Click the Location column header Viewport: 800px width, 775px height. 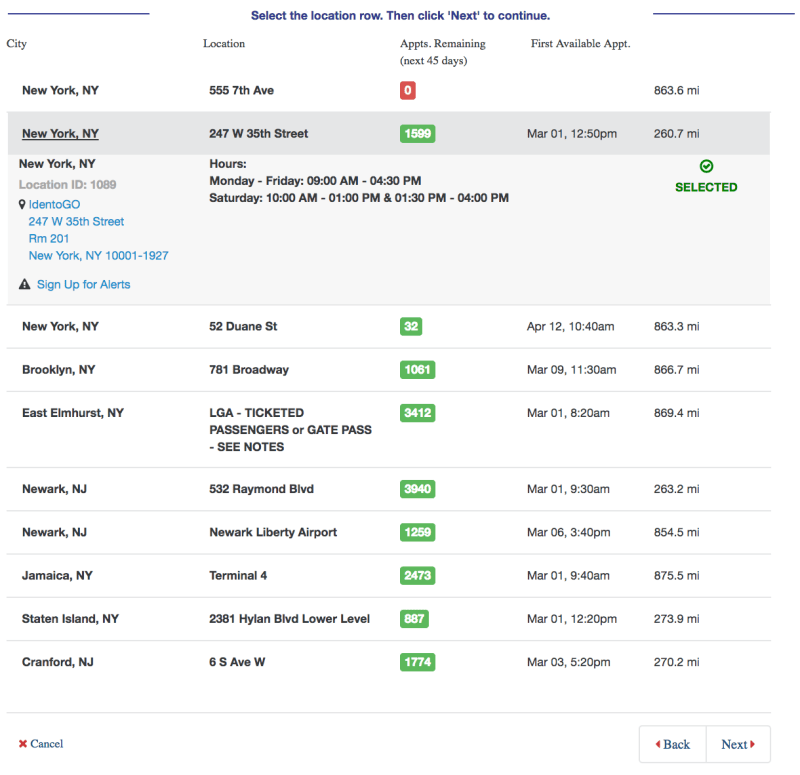point(224,44)
